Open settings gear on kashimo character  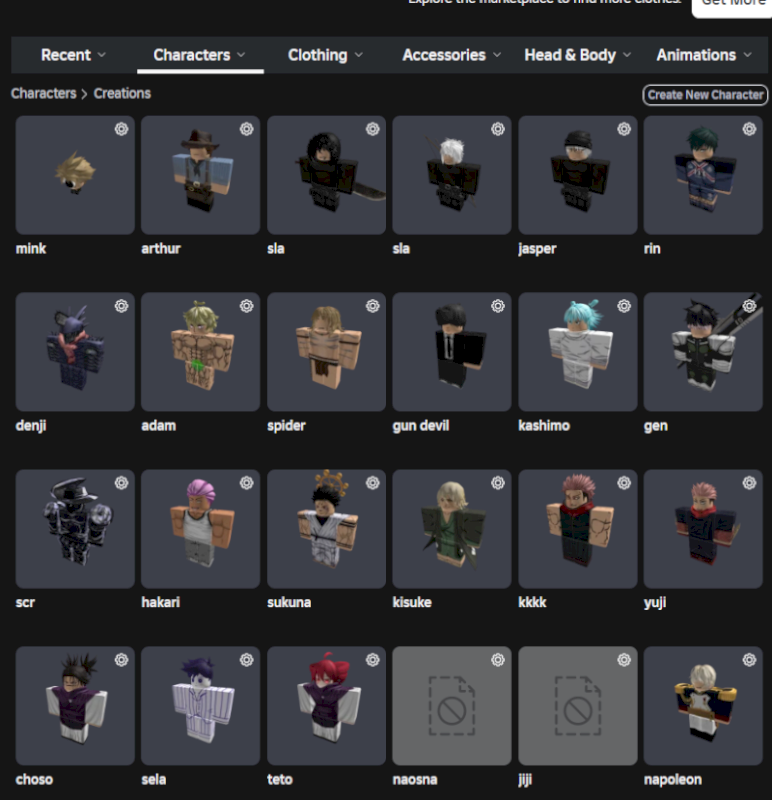pyautogui.click(x=624, y=306)
